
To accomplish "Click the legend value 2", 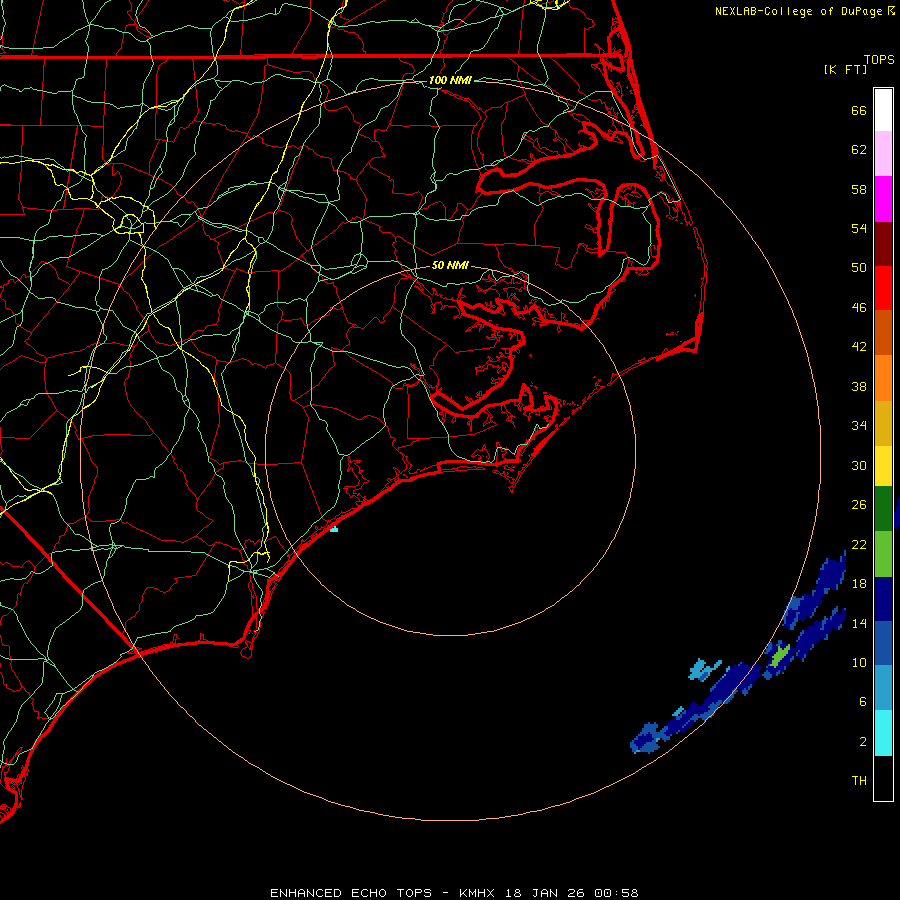I will pyautogui.click(x=863, y=742).
